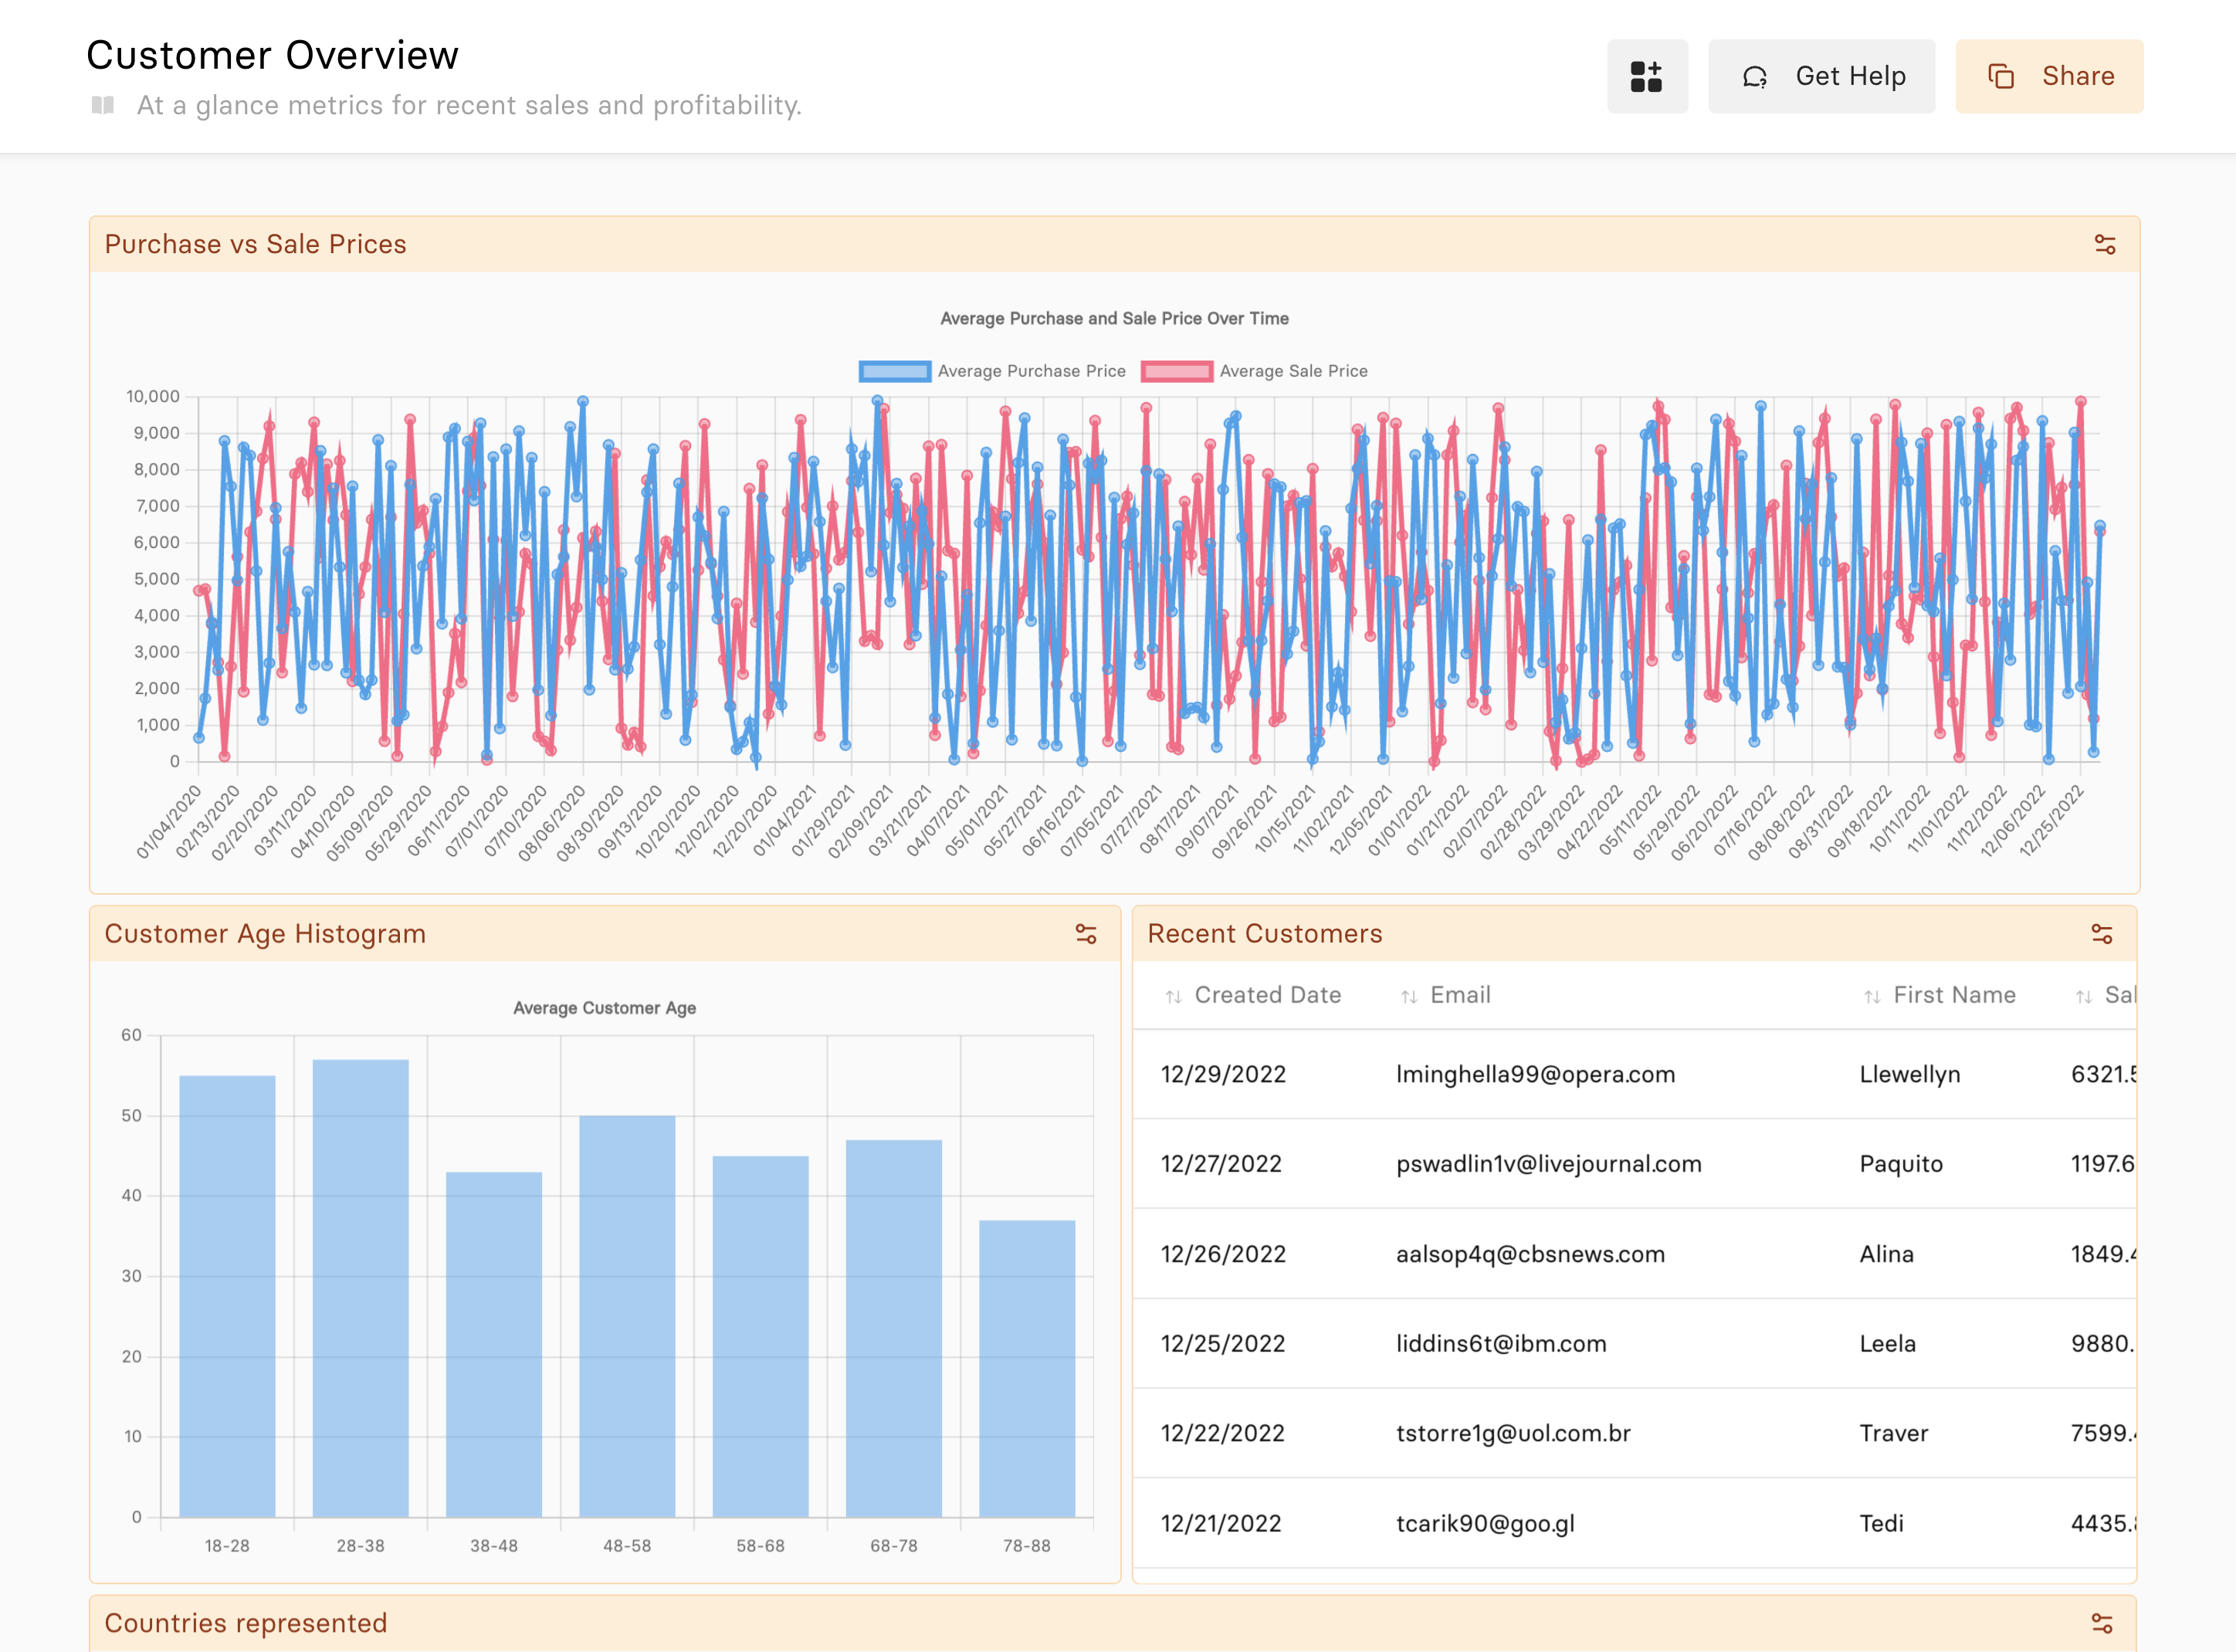Select email tstorre1g@uol.com.br

tap(1513, 1434)
